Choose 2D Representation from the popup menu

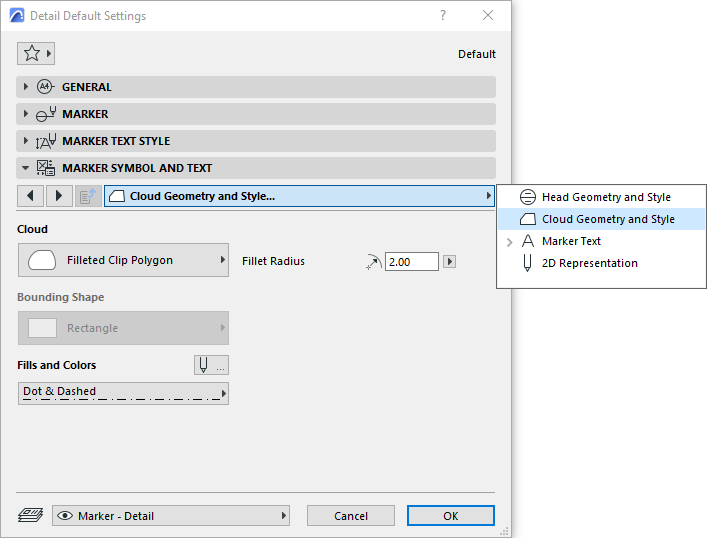pos(589,263)
